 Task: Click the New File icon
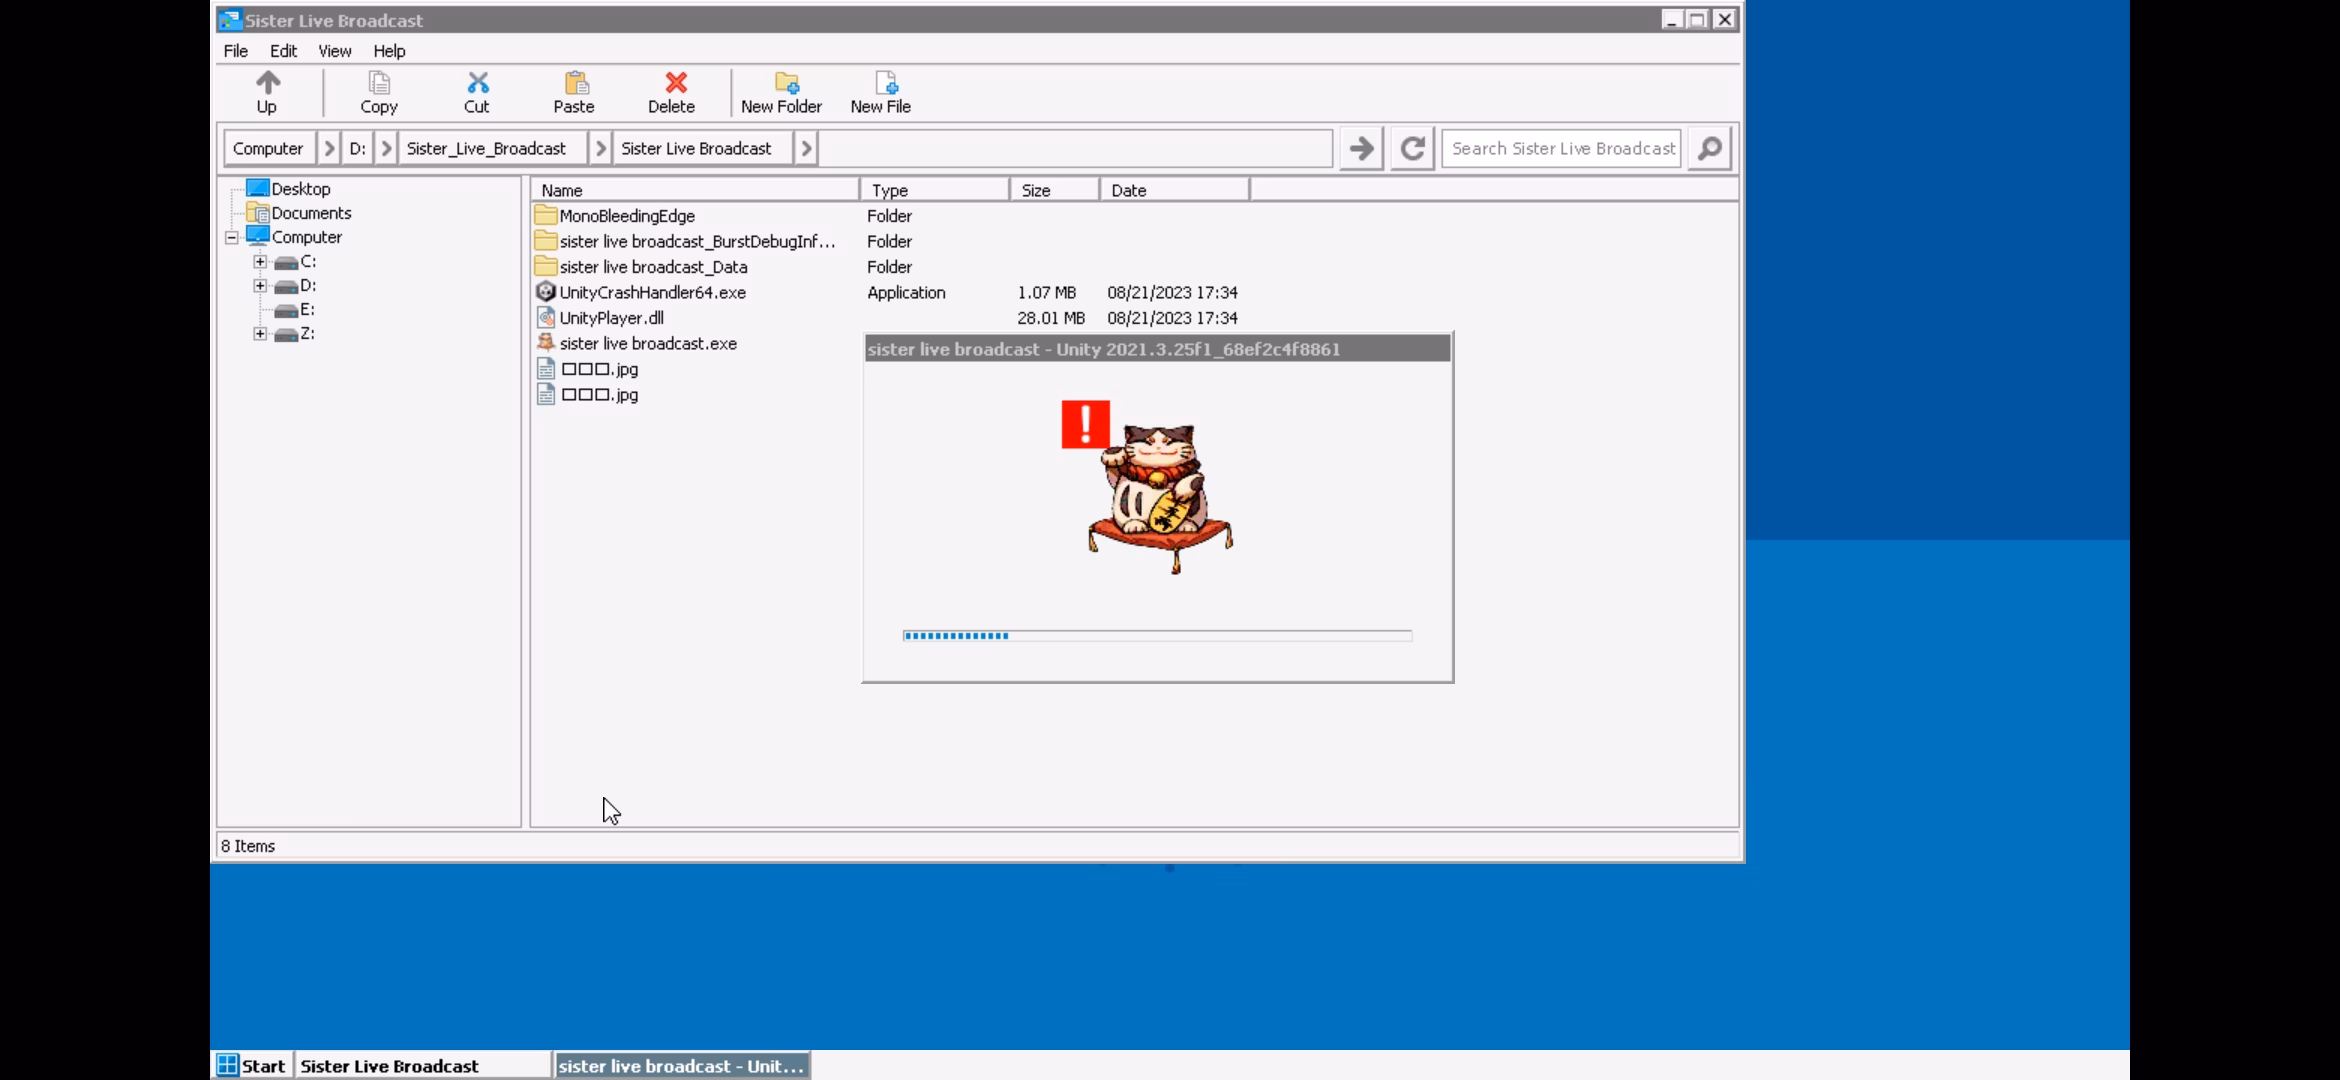pos(885,83)
